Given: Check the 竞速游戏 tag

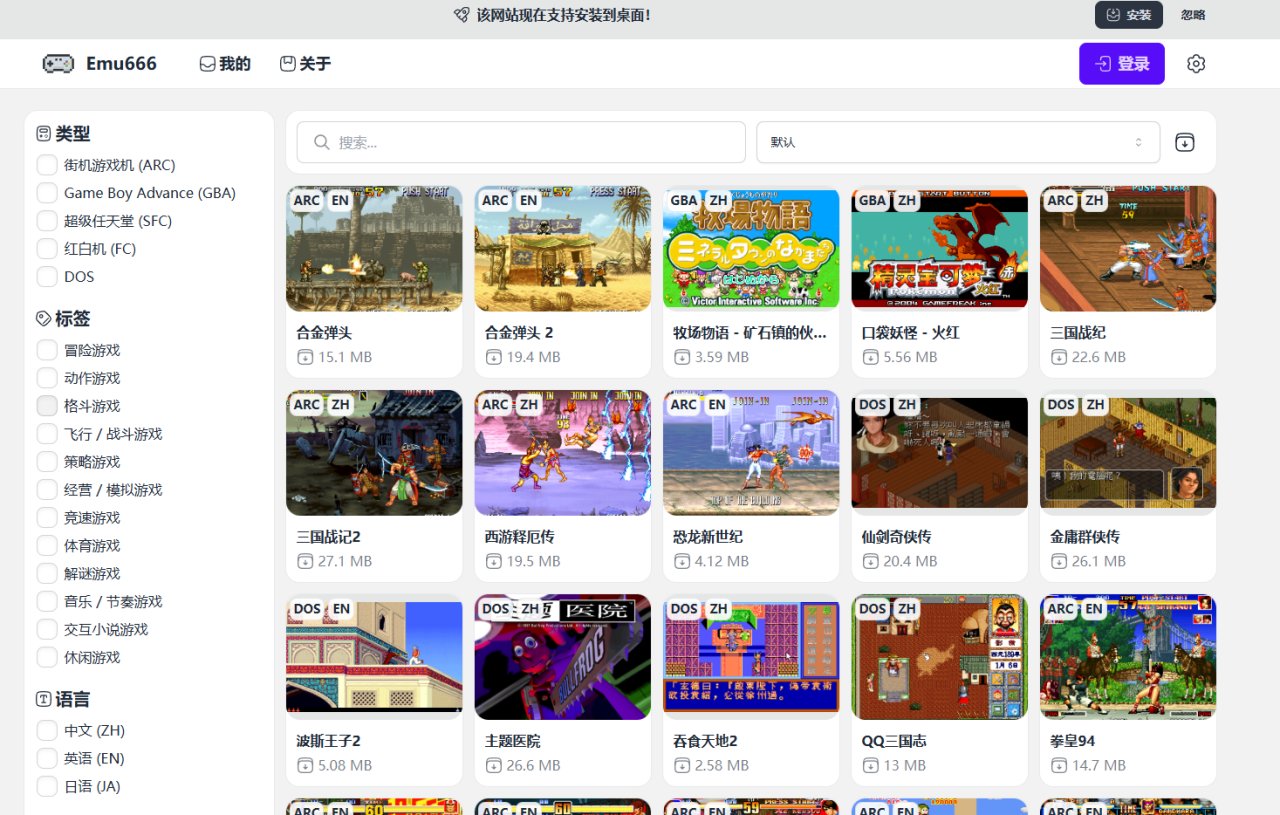Looking at the screenshot, I should point(46,518).
